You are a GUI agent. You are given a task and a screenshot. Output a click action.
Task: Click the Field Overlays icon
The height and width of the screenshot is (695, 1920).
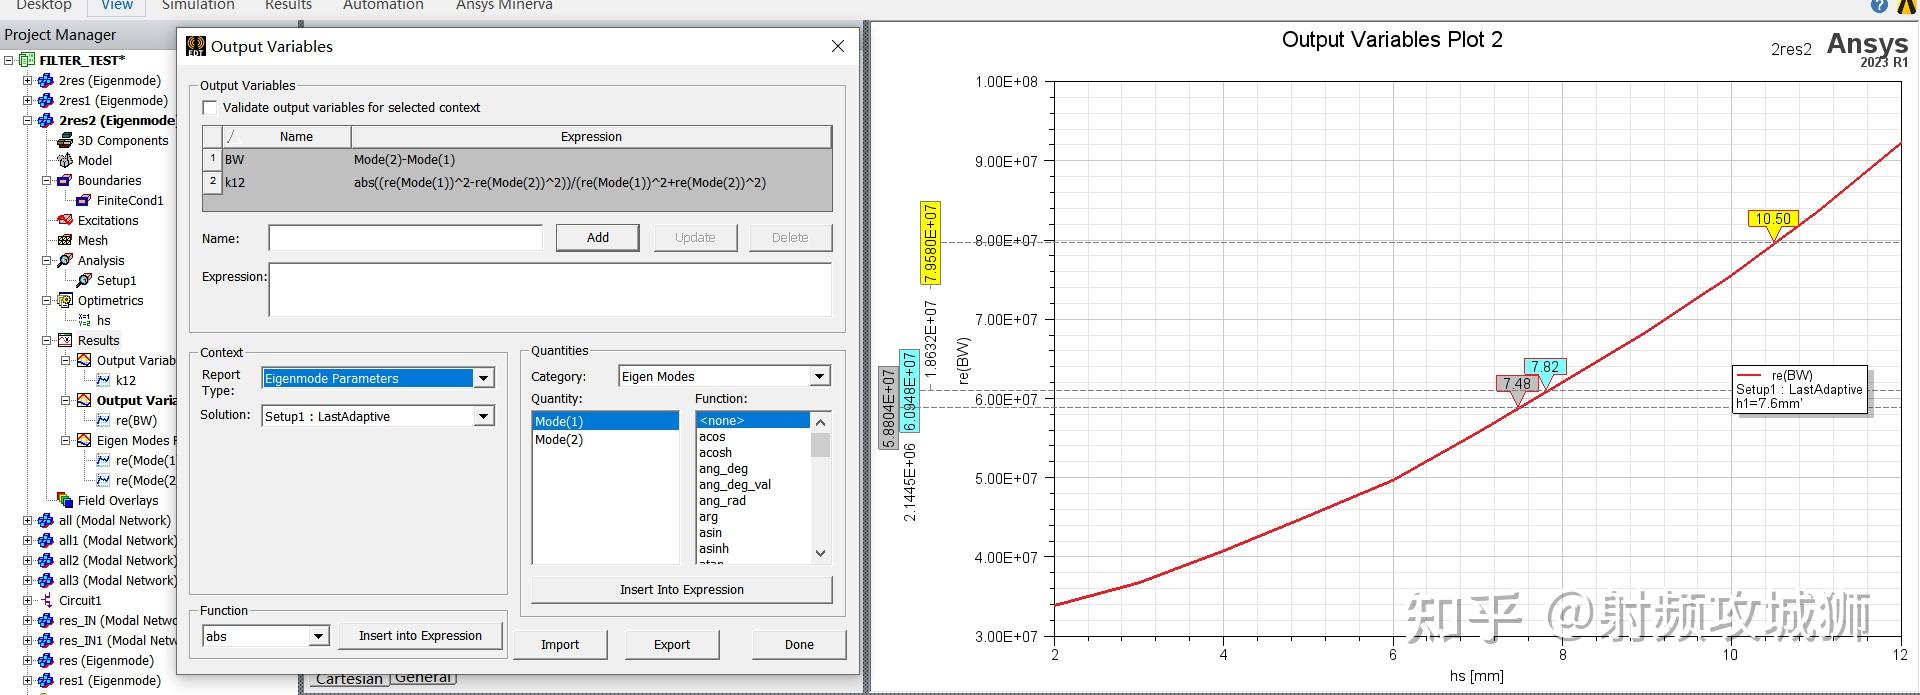point(65,500)
